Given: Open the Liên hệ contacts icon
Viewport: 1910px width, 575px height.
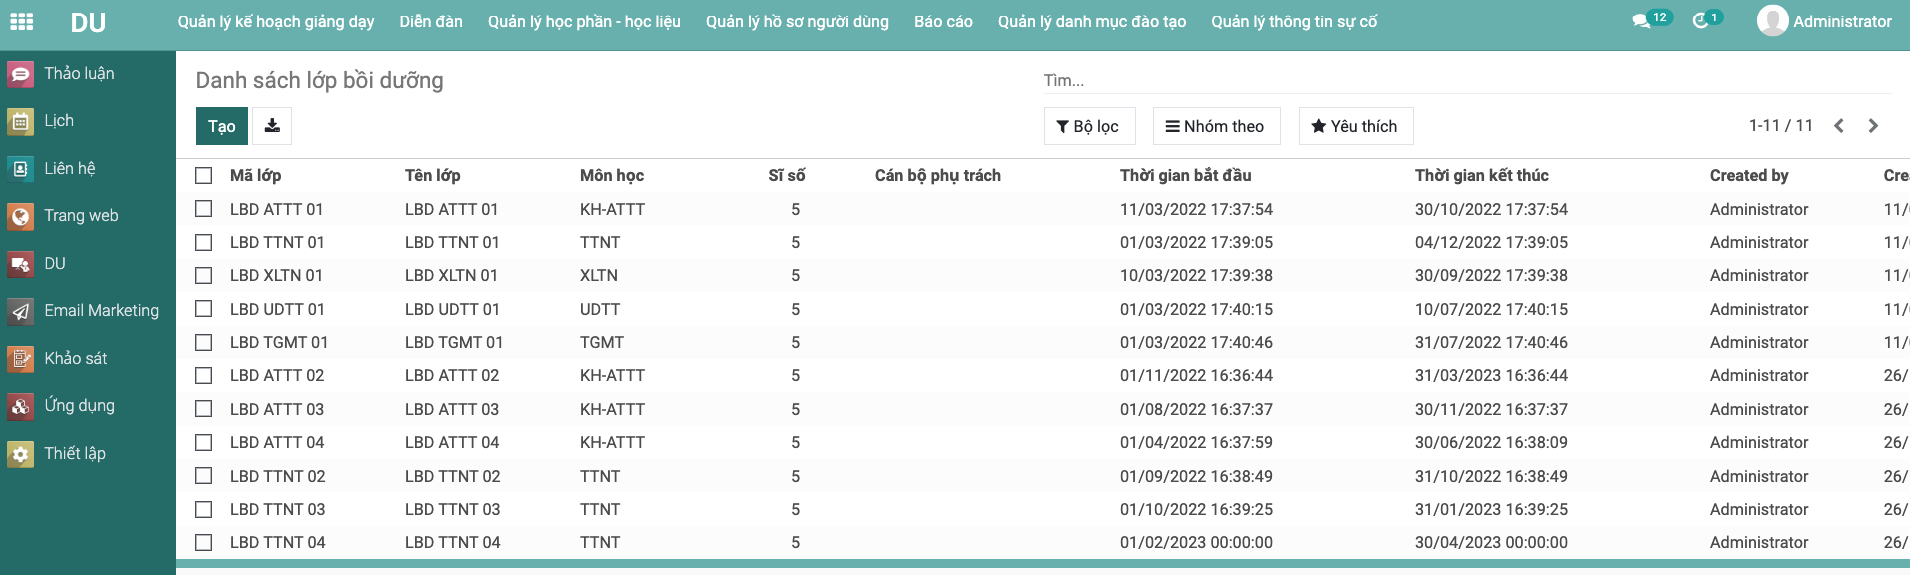Looking at the screenshot, I should pyautogui.click(x=20, y=169).
